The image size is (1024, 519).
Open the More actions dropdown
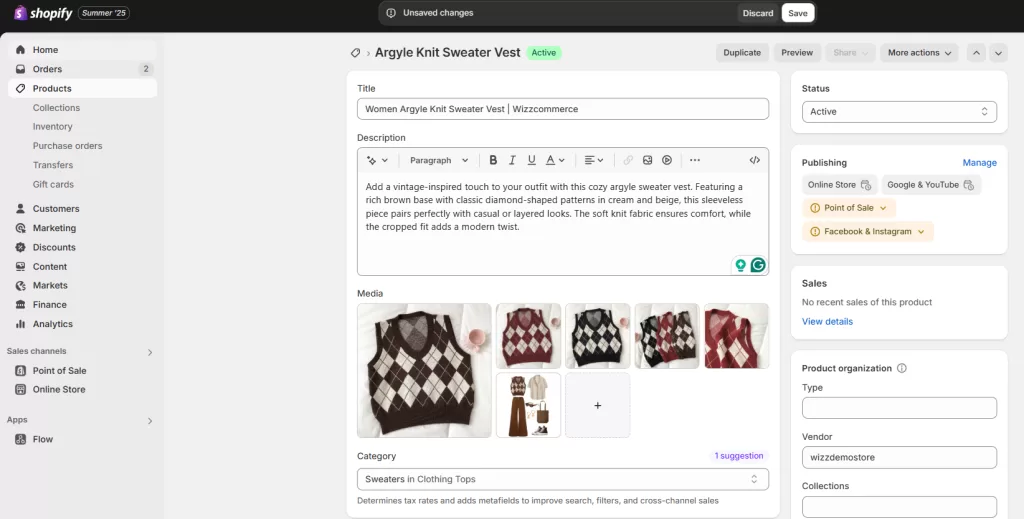coord(919,53)
